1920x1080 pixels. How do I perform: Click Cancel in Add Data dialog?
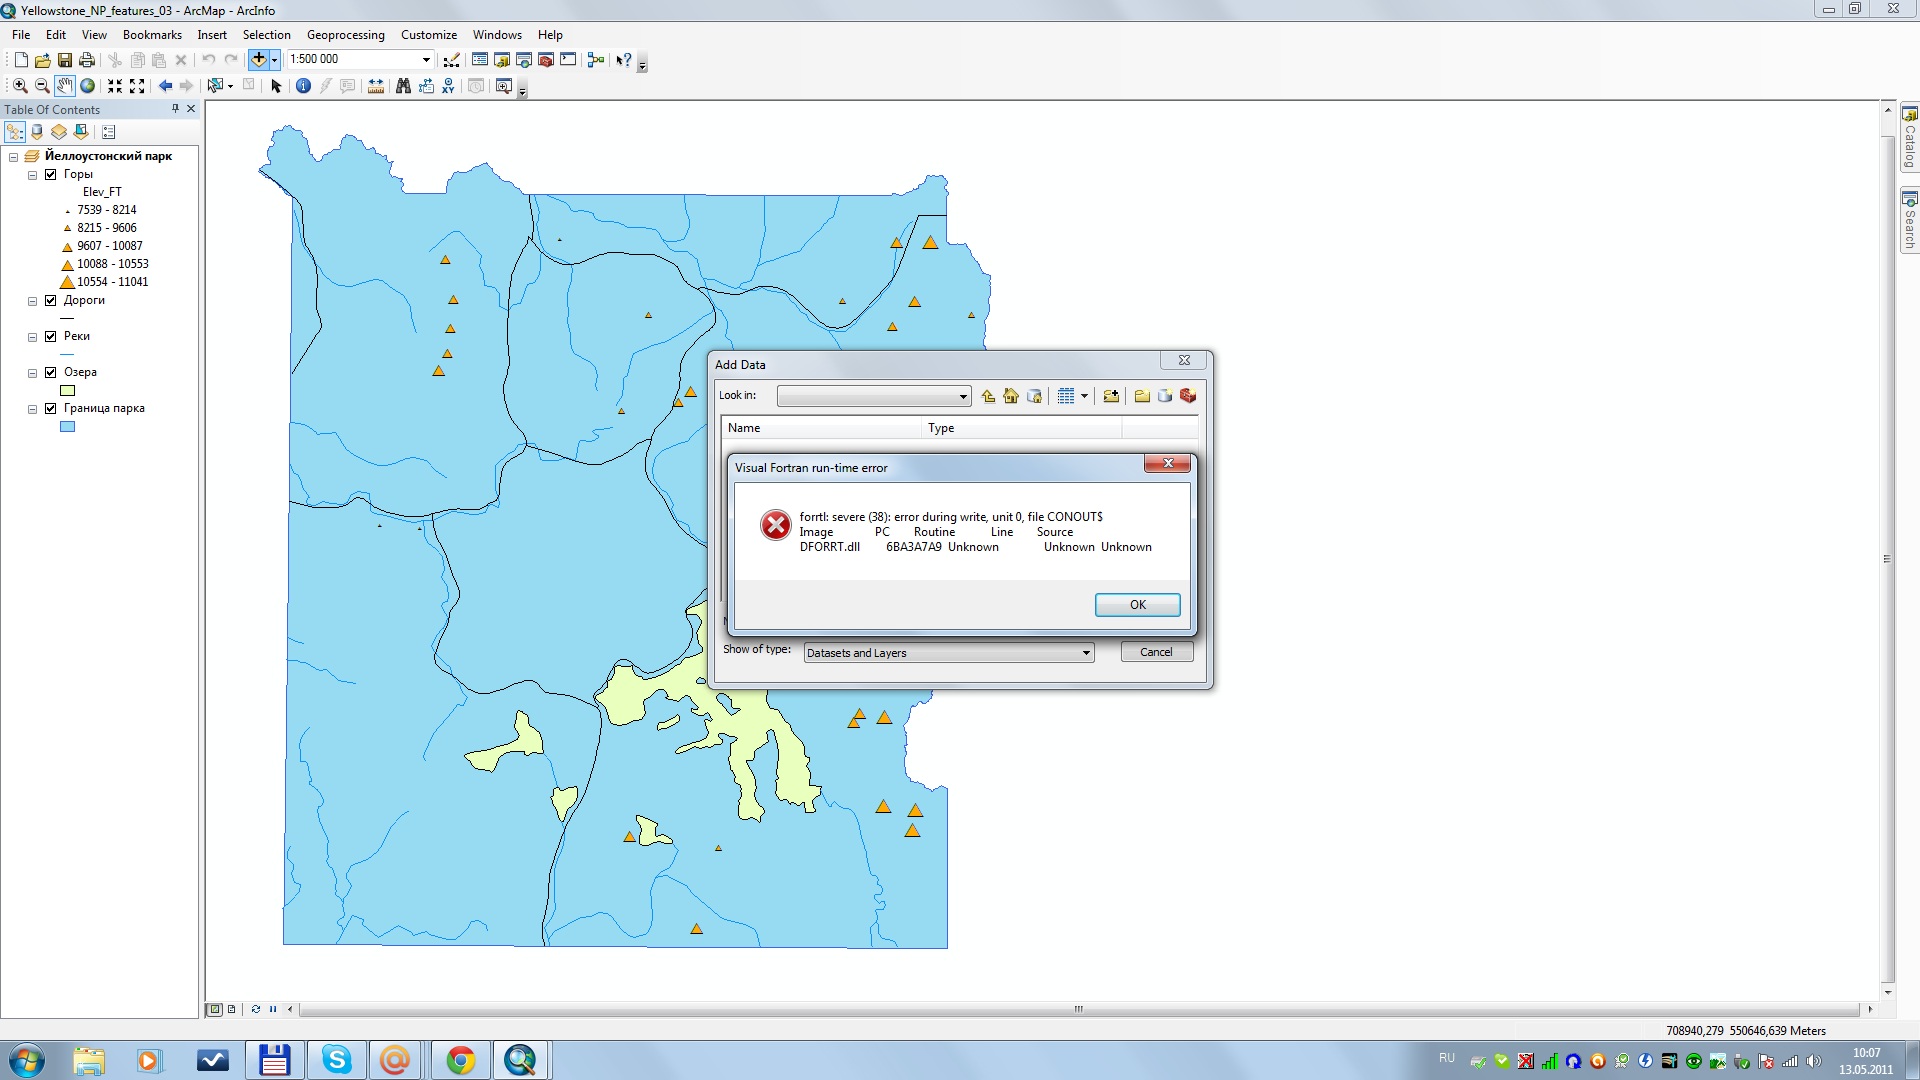pos(1156,652)
